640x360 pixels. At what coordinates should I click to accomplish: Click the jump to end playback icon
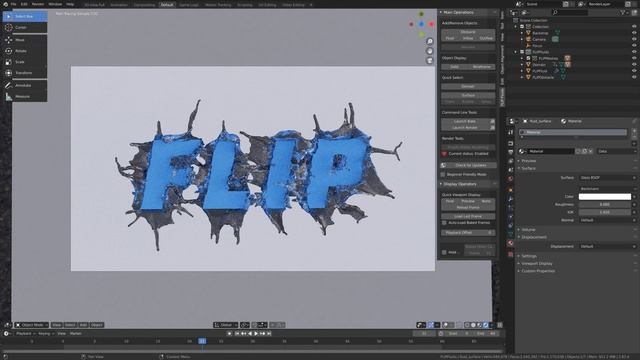(269, 333)
